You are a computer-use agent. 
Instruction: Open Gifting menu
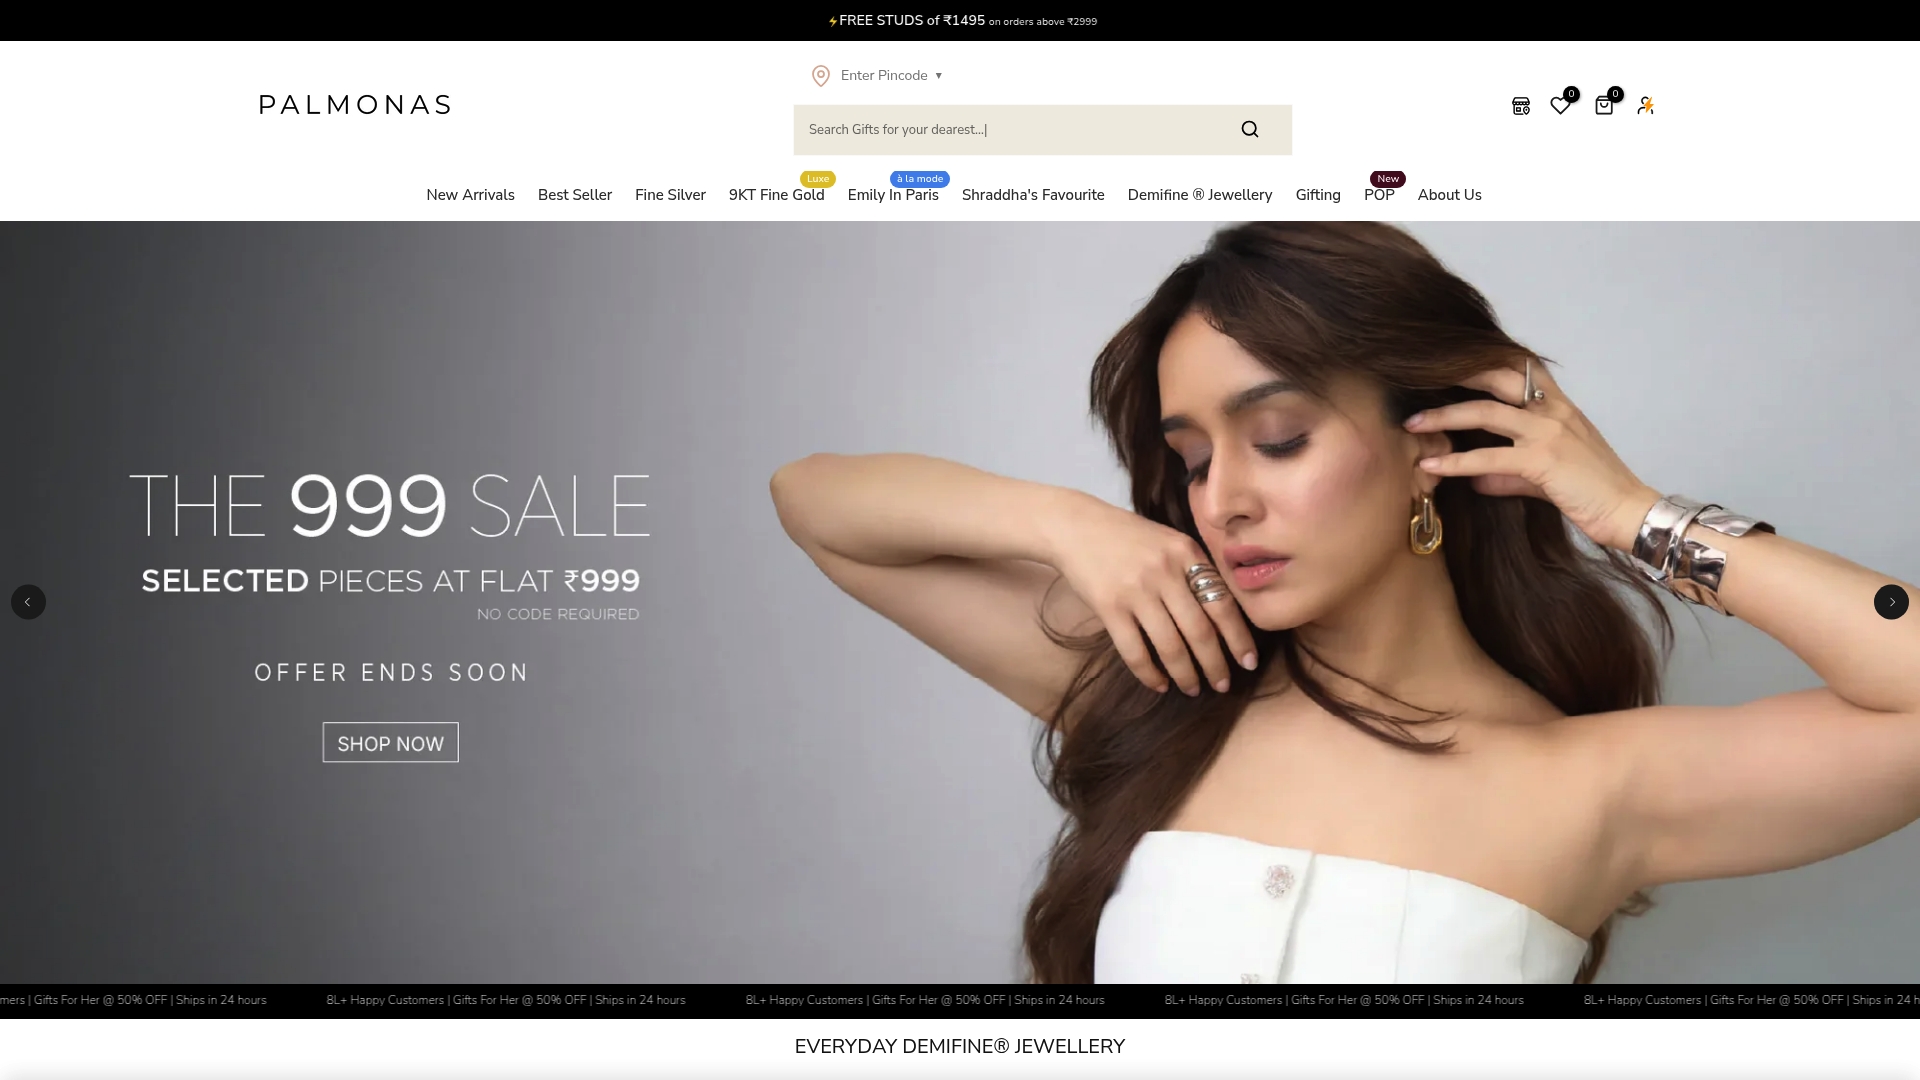(1318, 195)
